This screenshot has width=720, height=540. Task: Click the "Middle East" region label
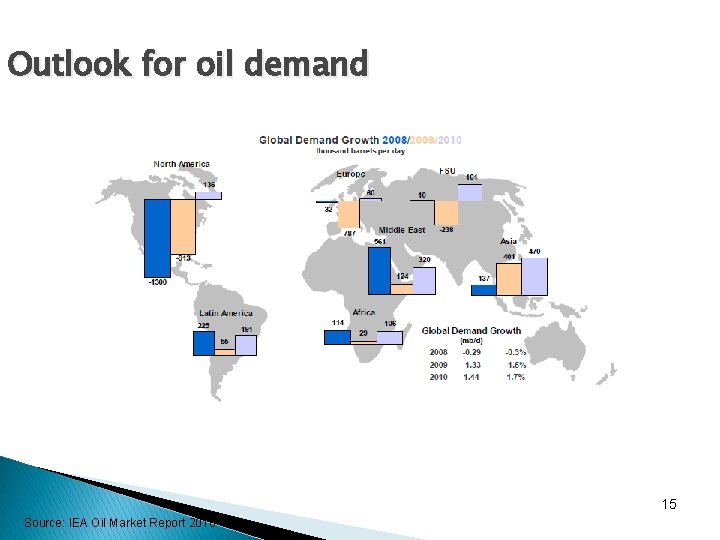point(402,230)
